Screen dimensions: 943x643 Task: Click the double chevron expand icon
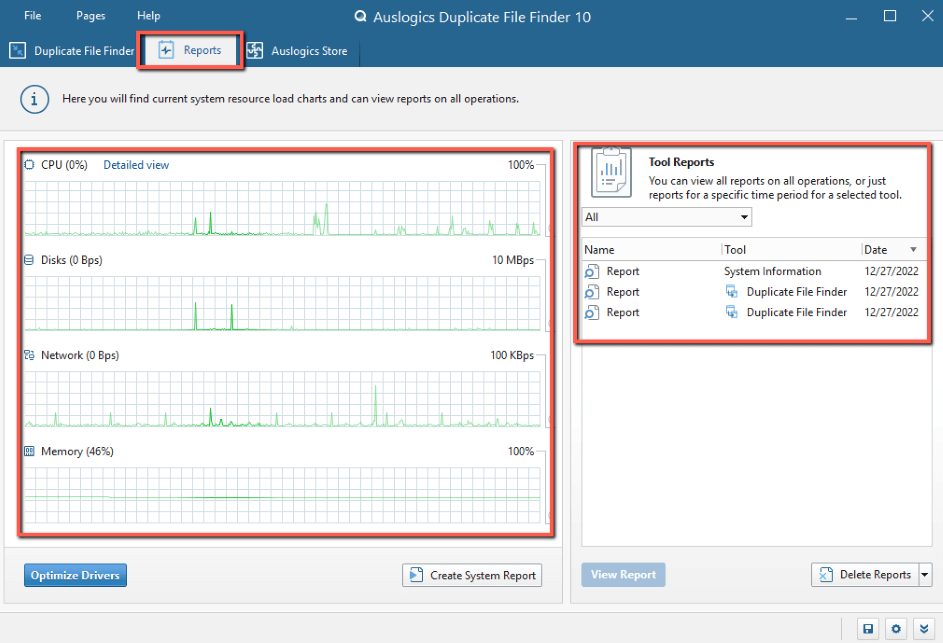pos(924,629)
